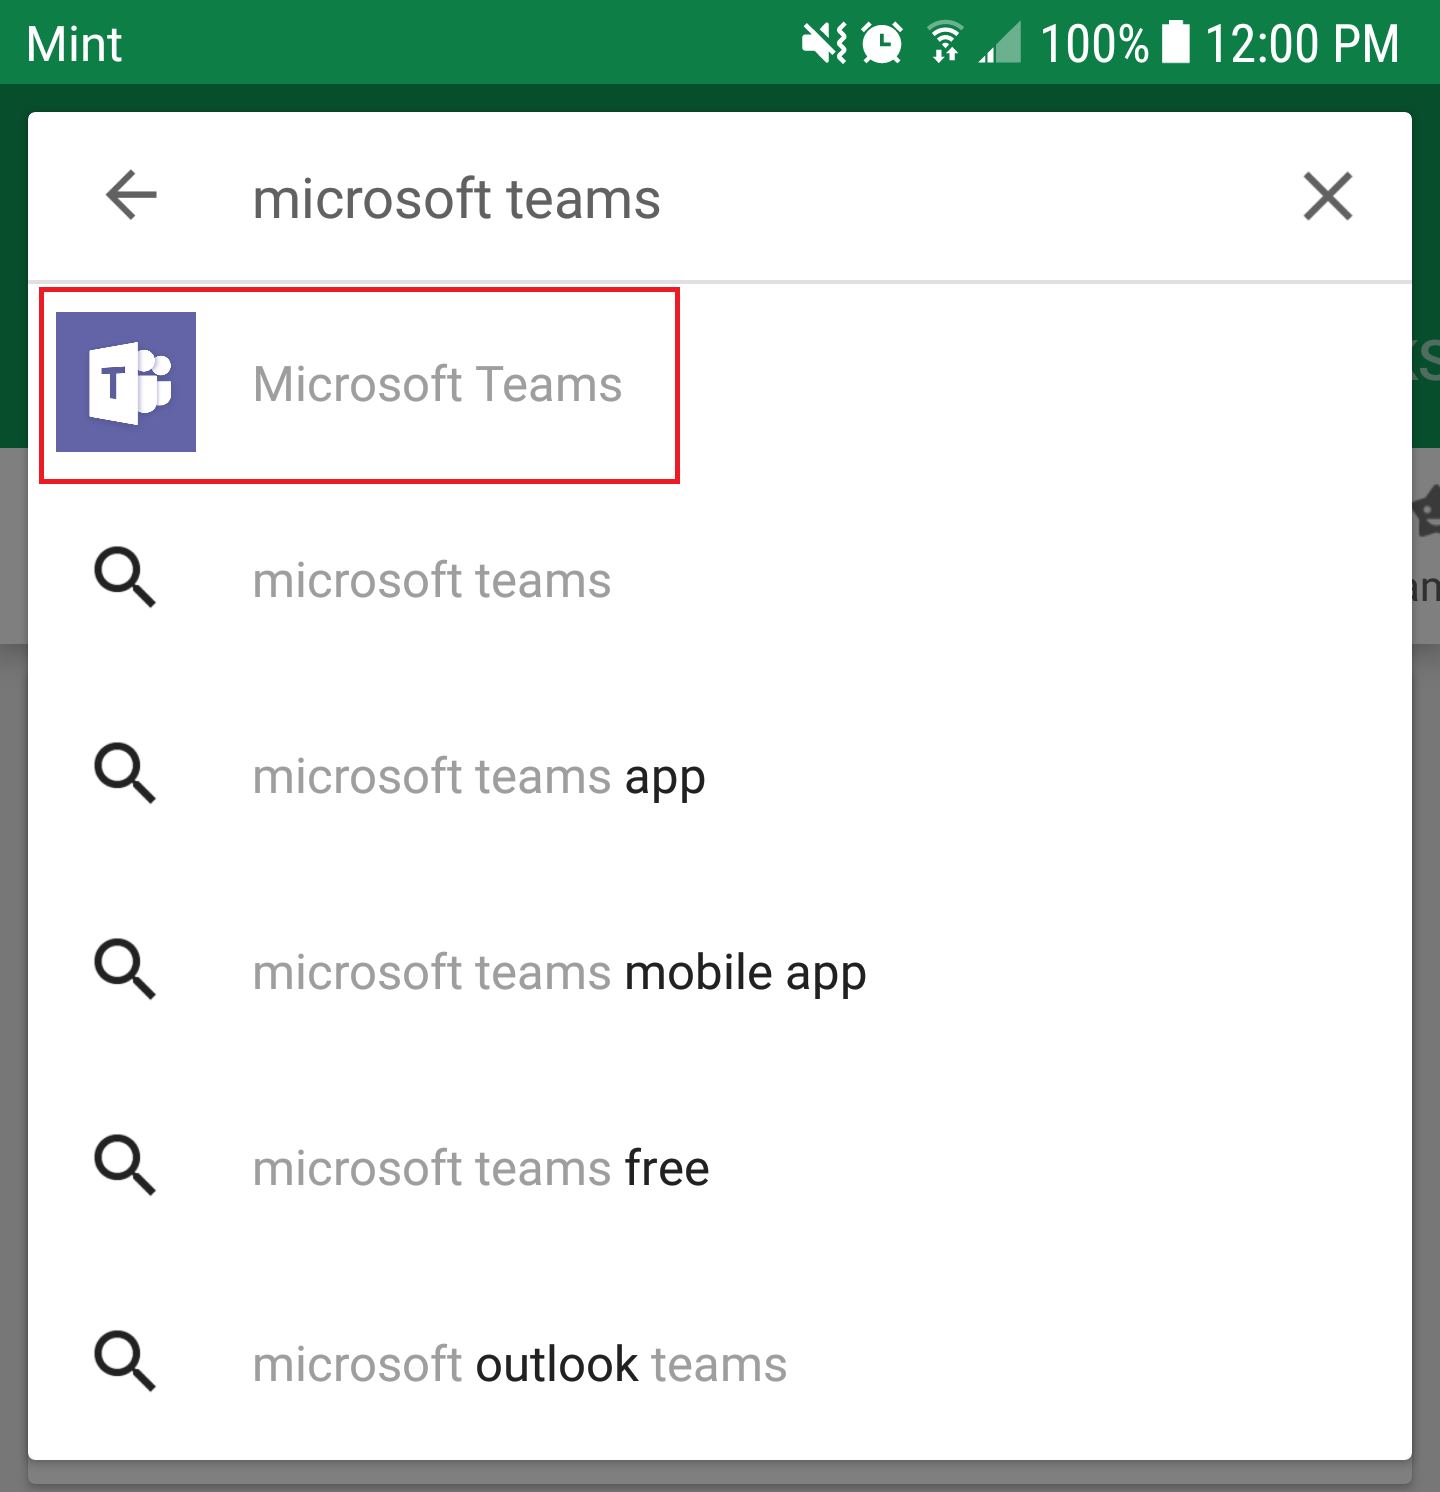Tap the battery status icon
This screenshot has width=1440, height=1492.
pyautogui.click(x=1176, y=43)
